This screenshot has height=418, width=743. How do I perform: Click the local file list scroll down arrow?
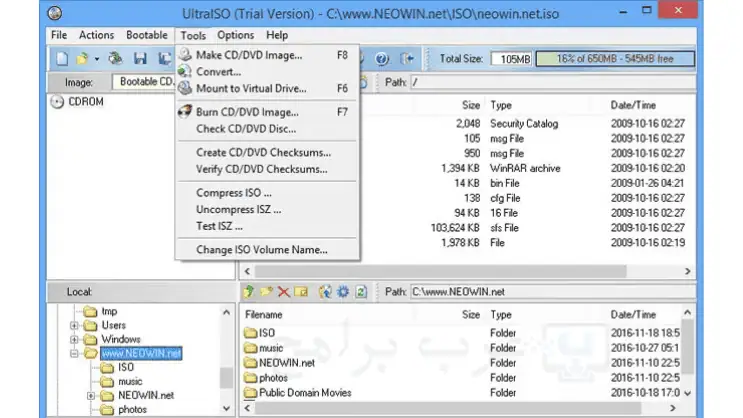[688, 393]
